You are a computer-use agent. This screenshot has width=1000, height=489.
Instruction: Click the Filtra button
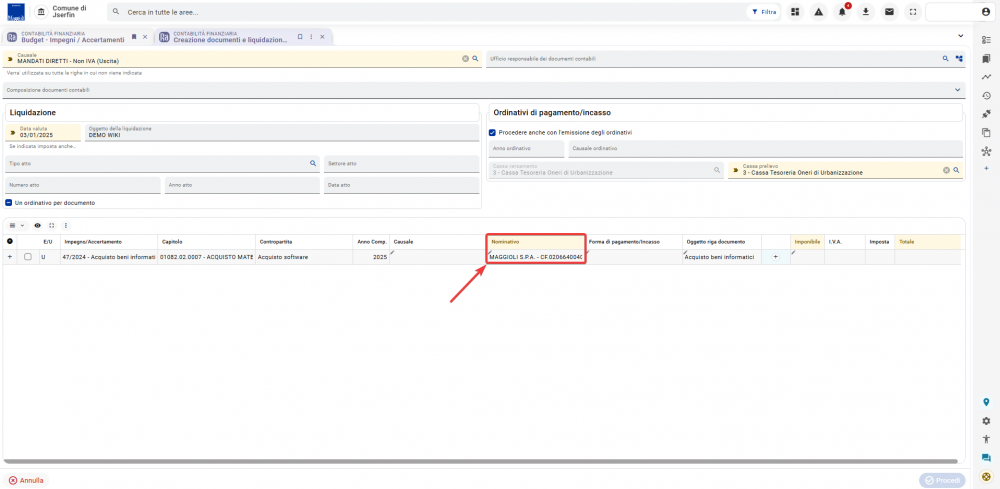tap(764, 12)
